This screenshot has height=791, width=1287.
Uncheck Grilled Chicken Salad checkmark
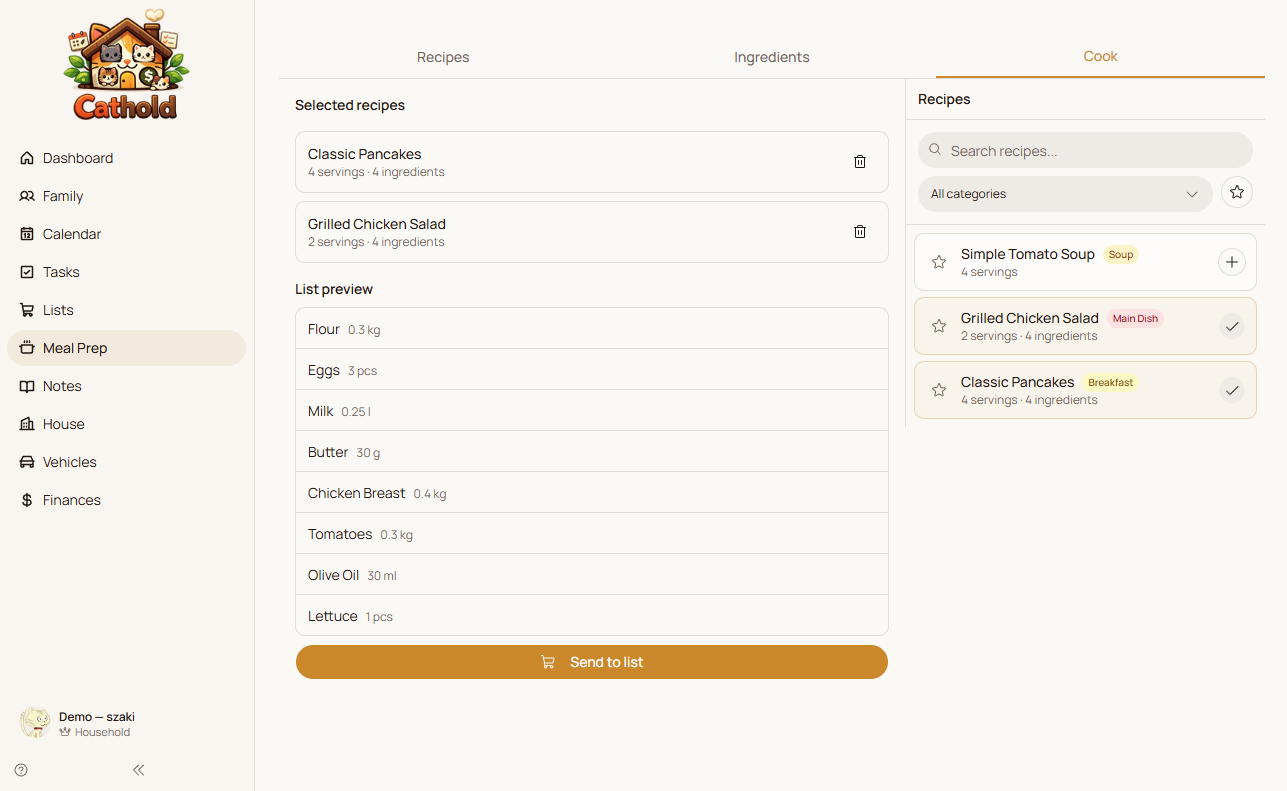pos(1231,326)
